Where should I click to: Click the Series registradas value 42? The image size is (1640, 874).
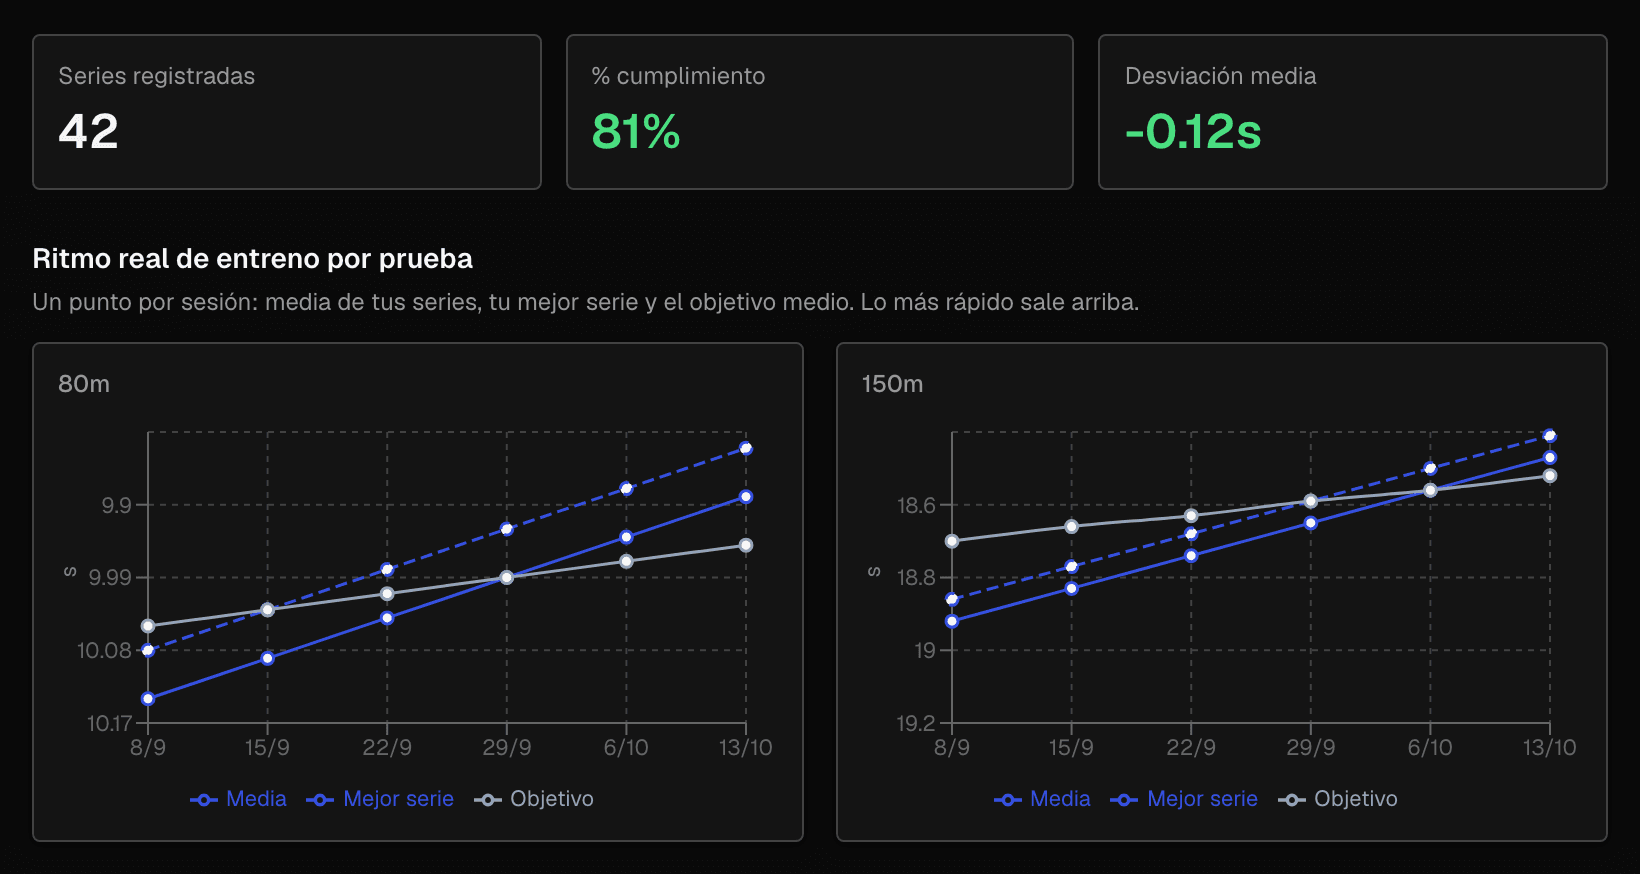coord(89,132)
